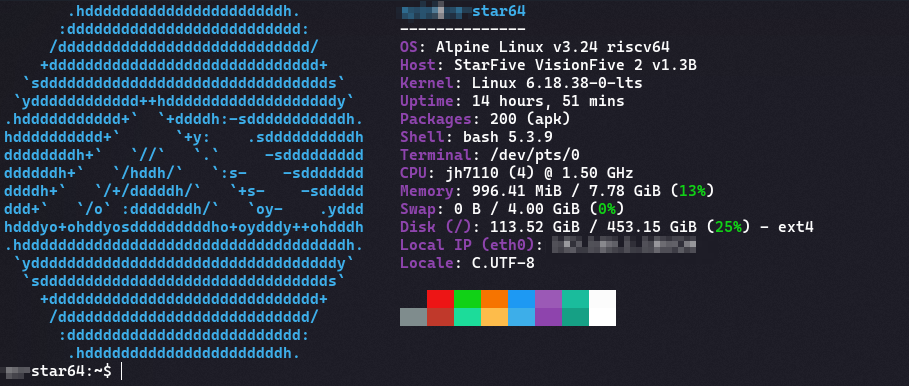Select 'Alpine Linux v3.24 riscv64' text

click(x=553, y=47)
